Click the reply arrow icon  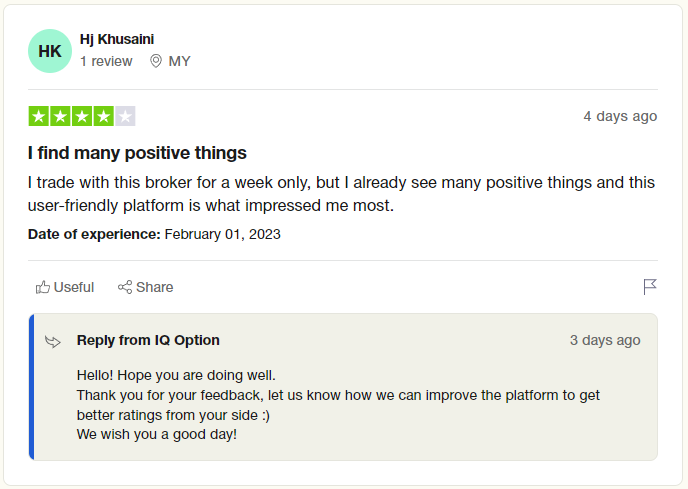pyautogui.click(x=53, y=342)
